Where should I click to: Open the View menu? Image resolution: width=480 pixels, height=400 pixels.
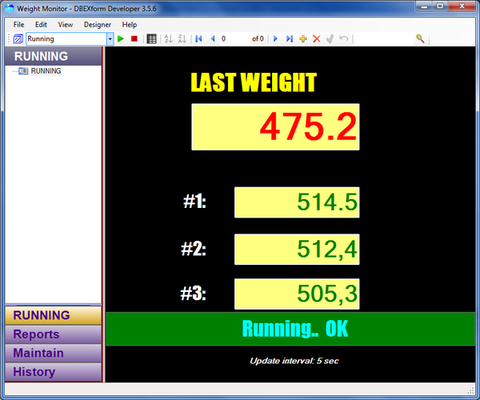(65, 25)
